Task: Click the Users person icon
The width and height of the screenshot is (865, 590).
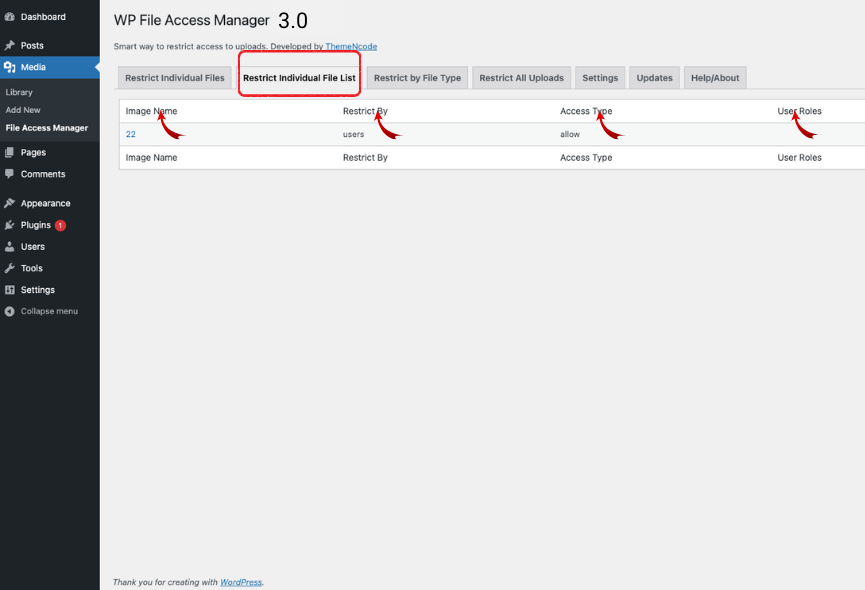Action: coord(9,246)
